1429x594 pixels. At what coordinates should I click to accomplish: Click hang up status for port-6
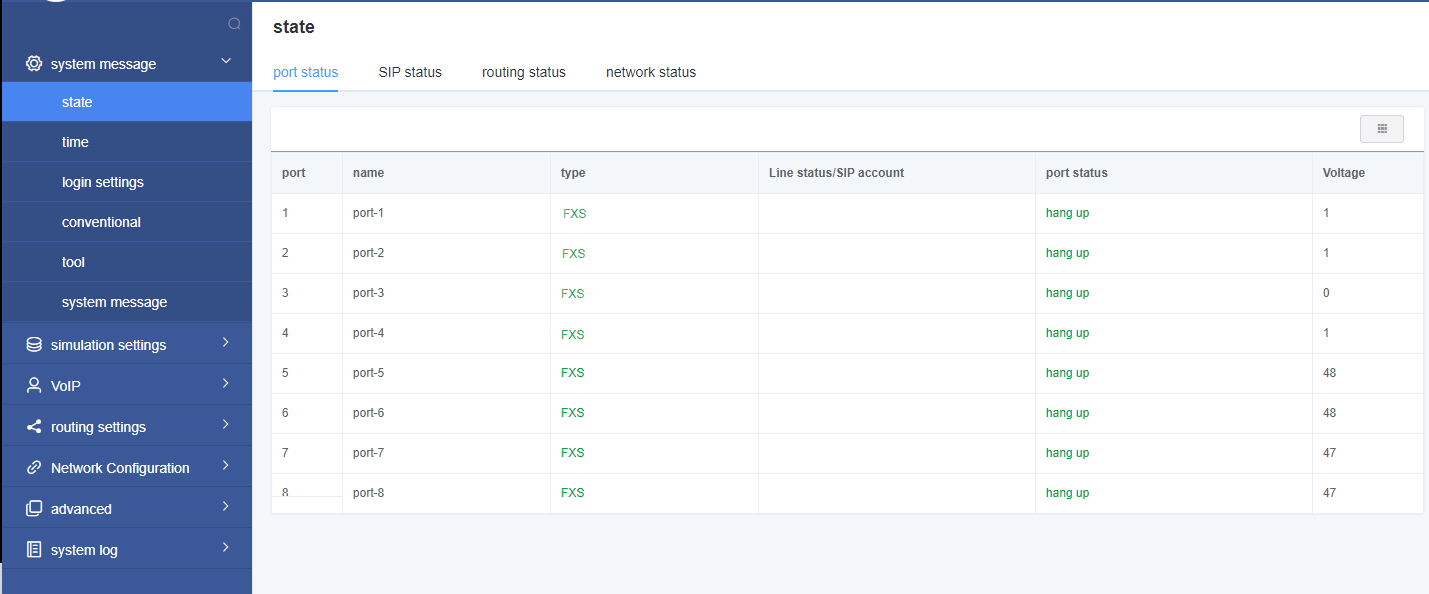pyautogui.click(x=1067, y=413)
